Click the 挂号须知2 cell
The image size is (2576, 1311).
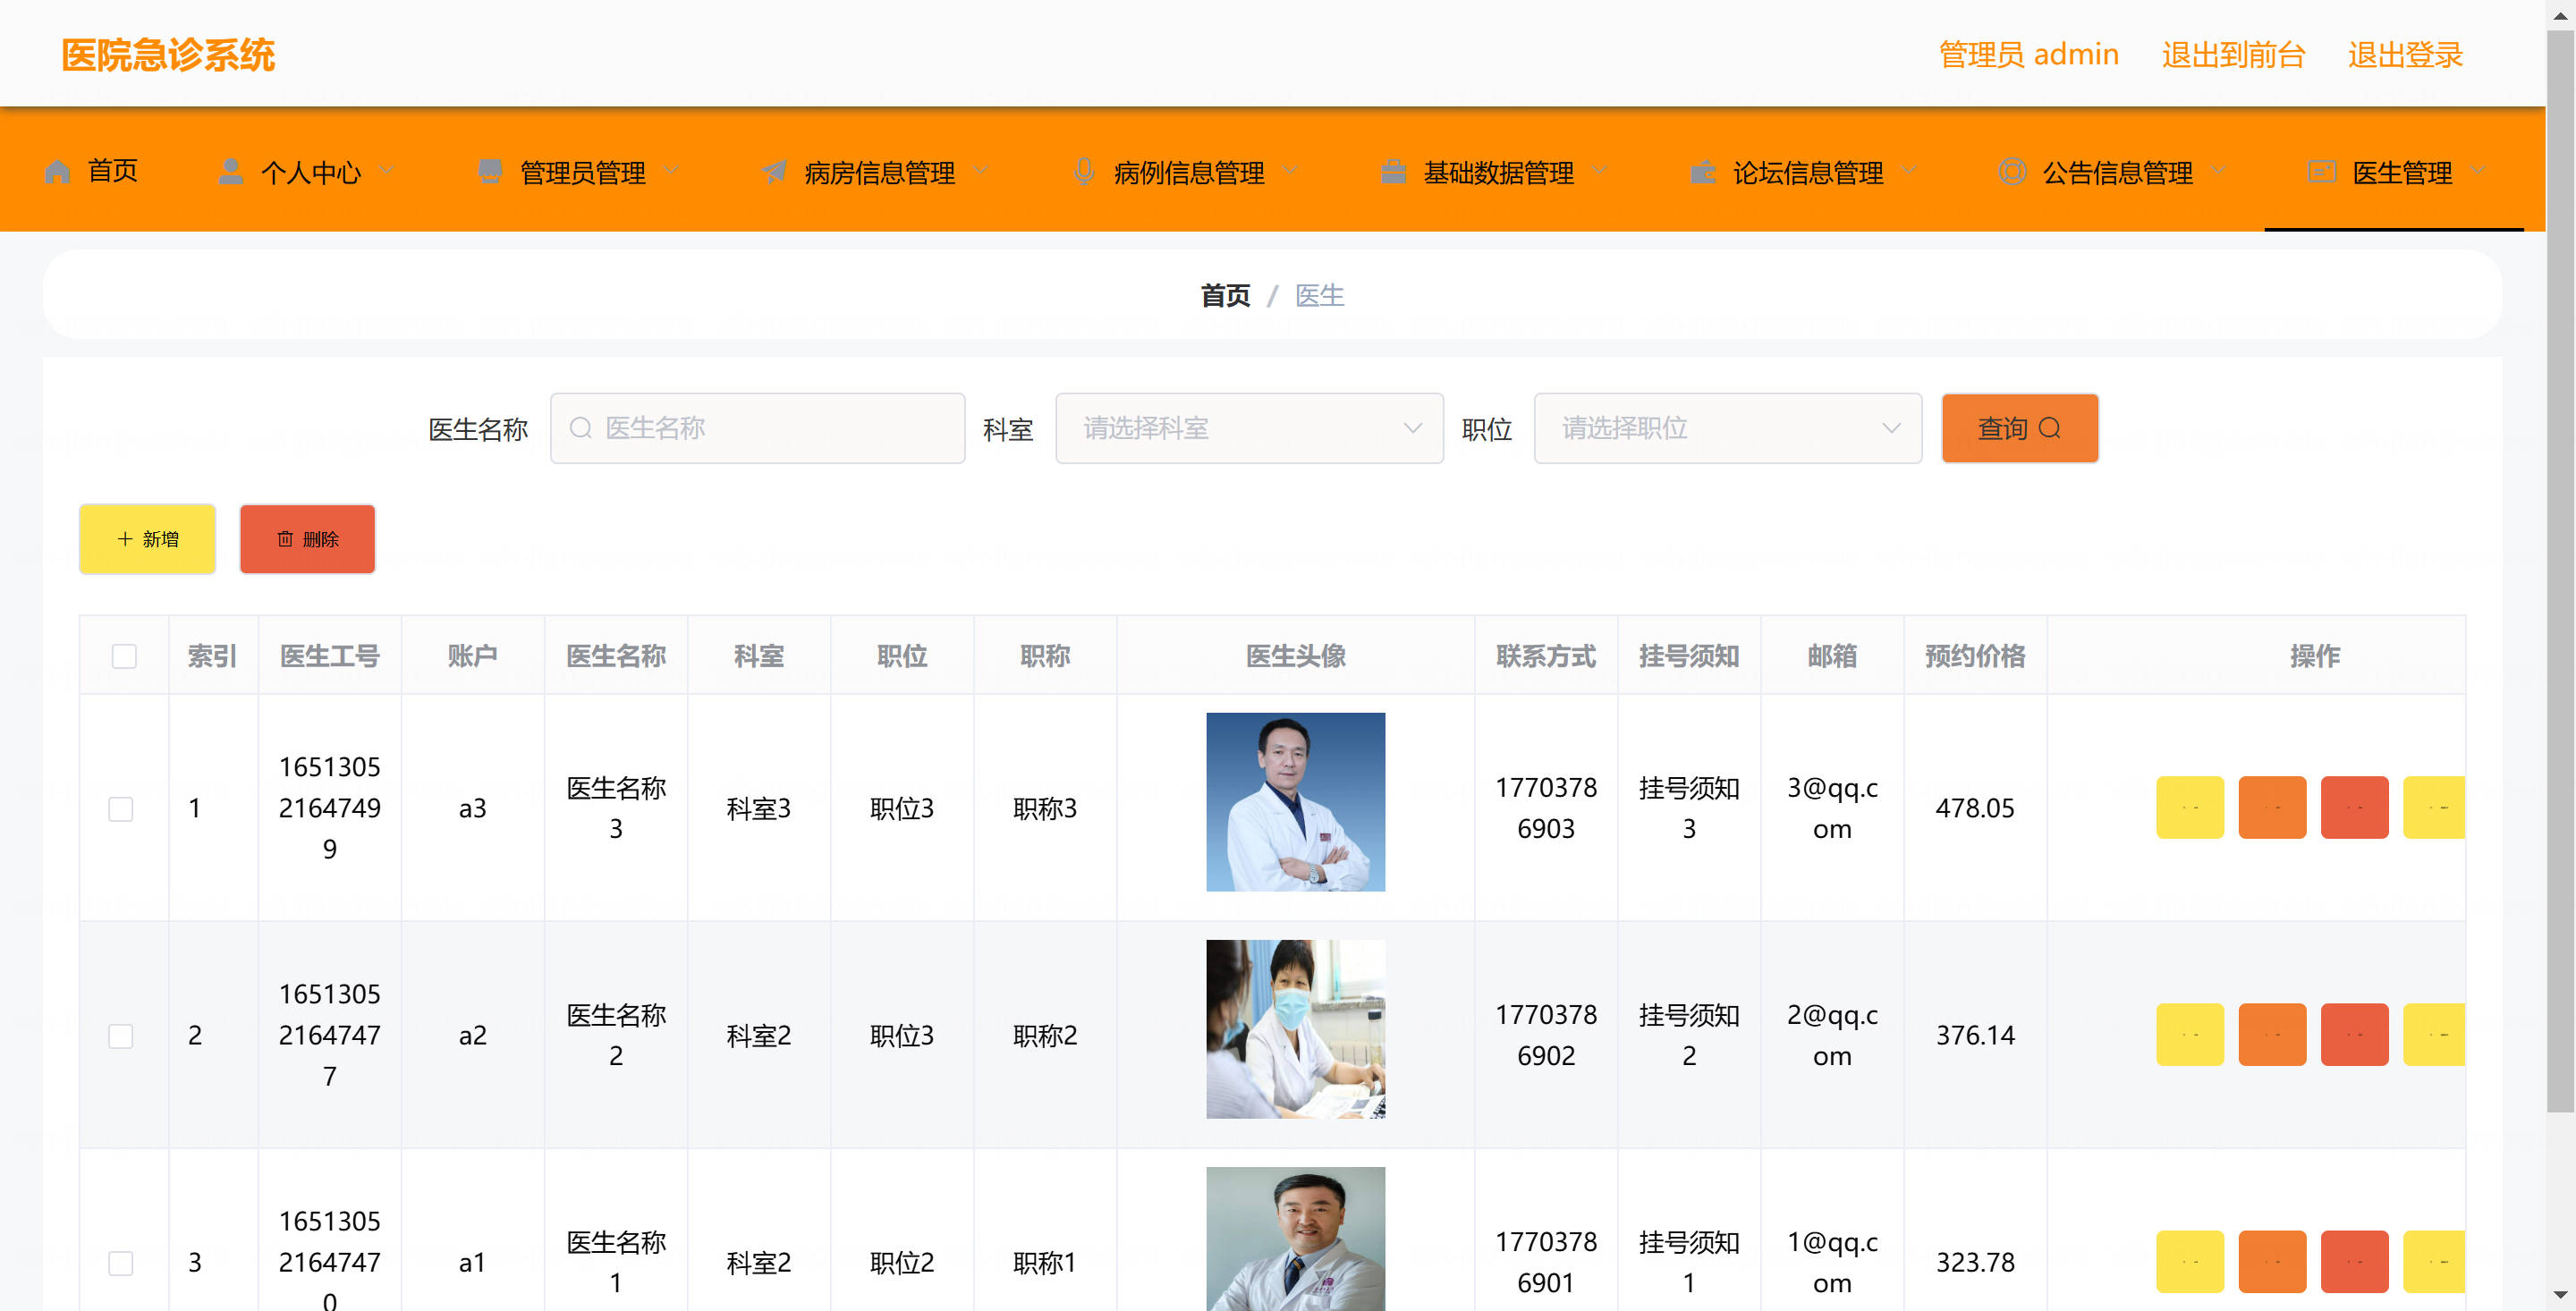[x=1688, y=1035]
